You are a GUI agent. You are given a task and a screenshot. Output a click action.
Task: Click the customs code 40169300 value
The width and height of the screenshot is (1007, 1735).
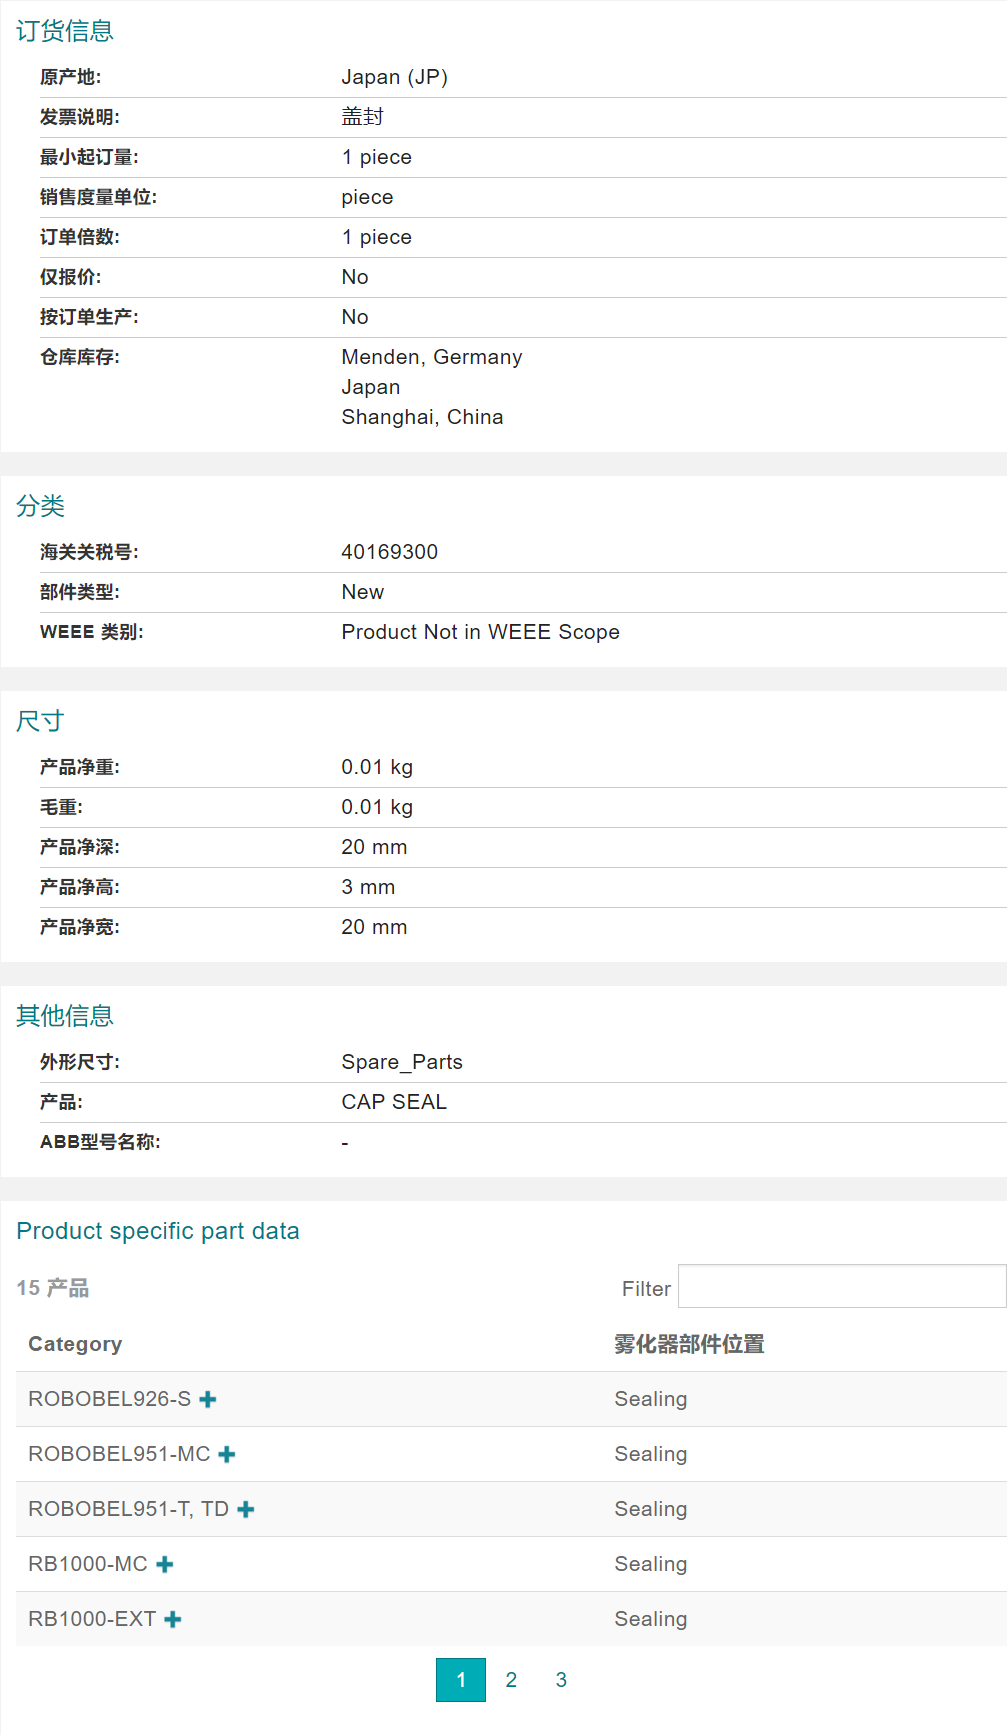389,552
